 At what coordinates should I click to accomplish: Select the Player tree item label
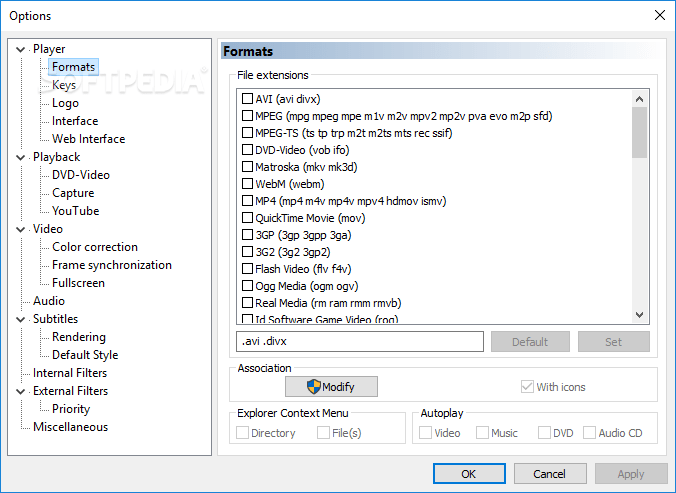[49, 49]
